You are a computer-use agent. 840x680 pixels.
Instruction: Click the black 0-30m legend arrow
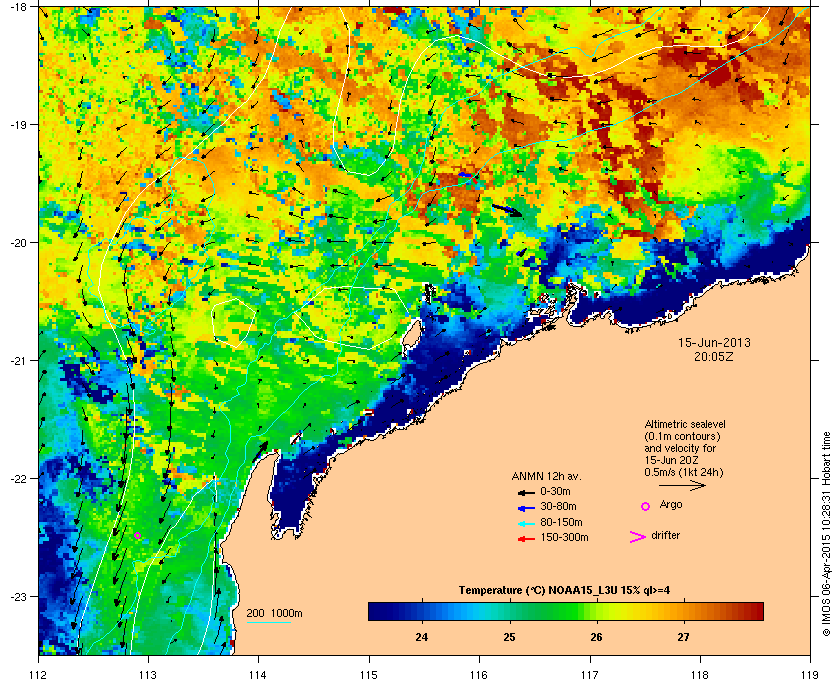click(526, 492)
